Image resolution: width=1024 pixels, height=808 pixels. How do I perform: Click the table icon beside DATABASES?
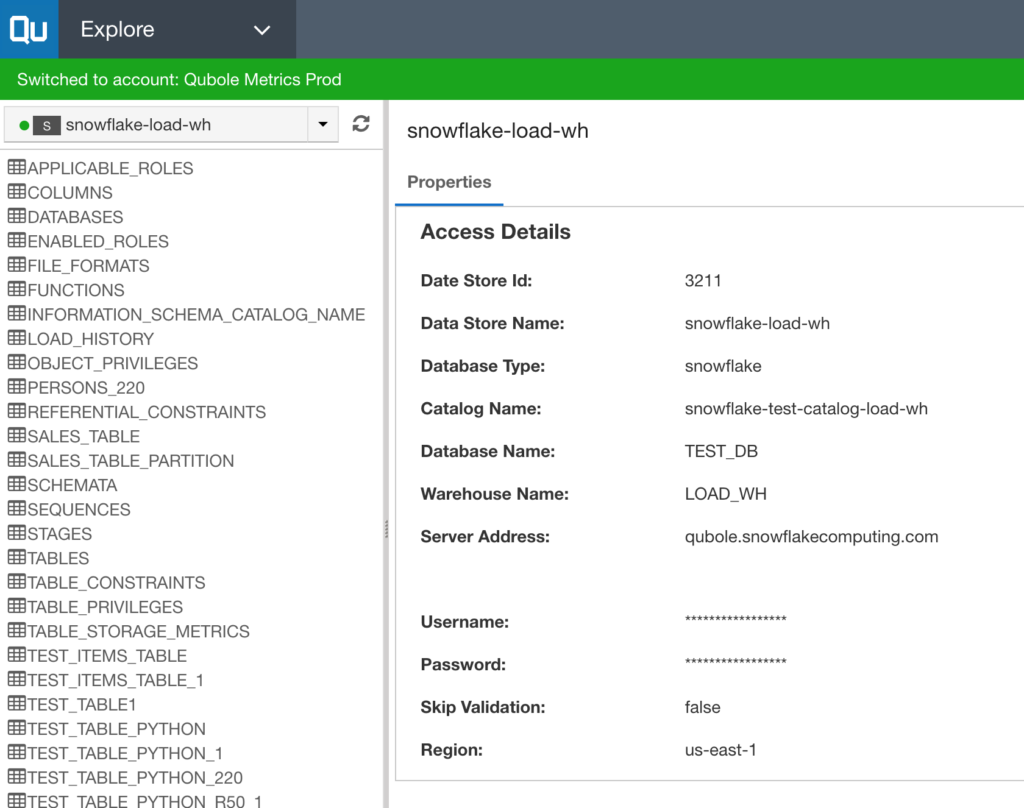click(16, 216)
